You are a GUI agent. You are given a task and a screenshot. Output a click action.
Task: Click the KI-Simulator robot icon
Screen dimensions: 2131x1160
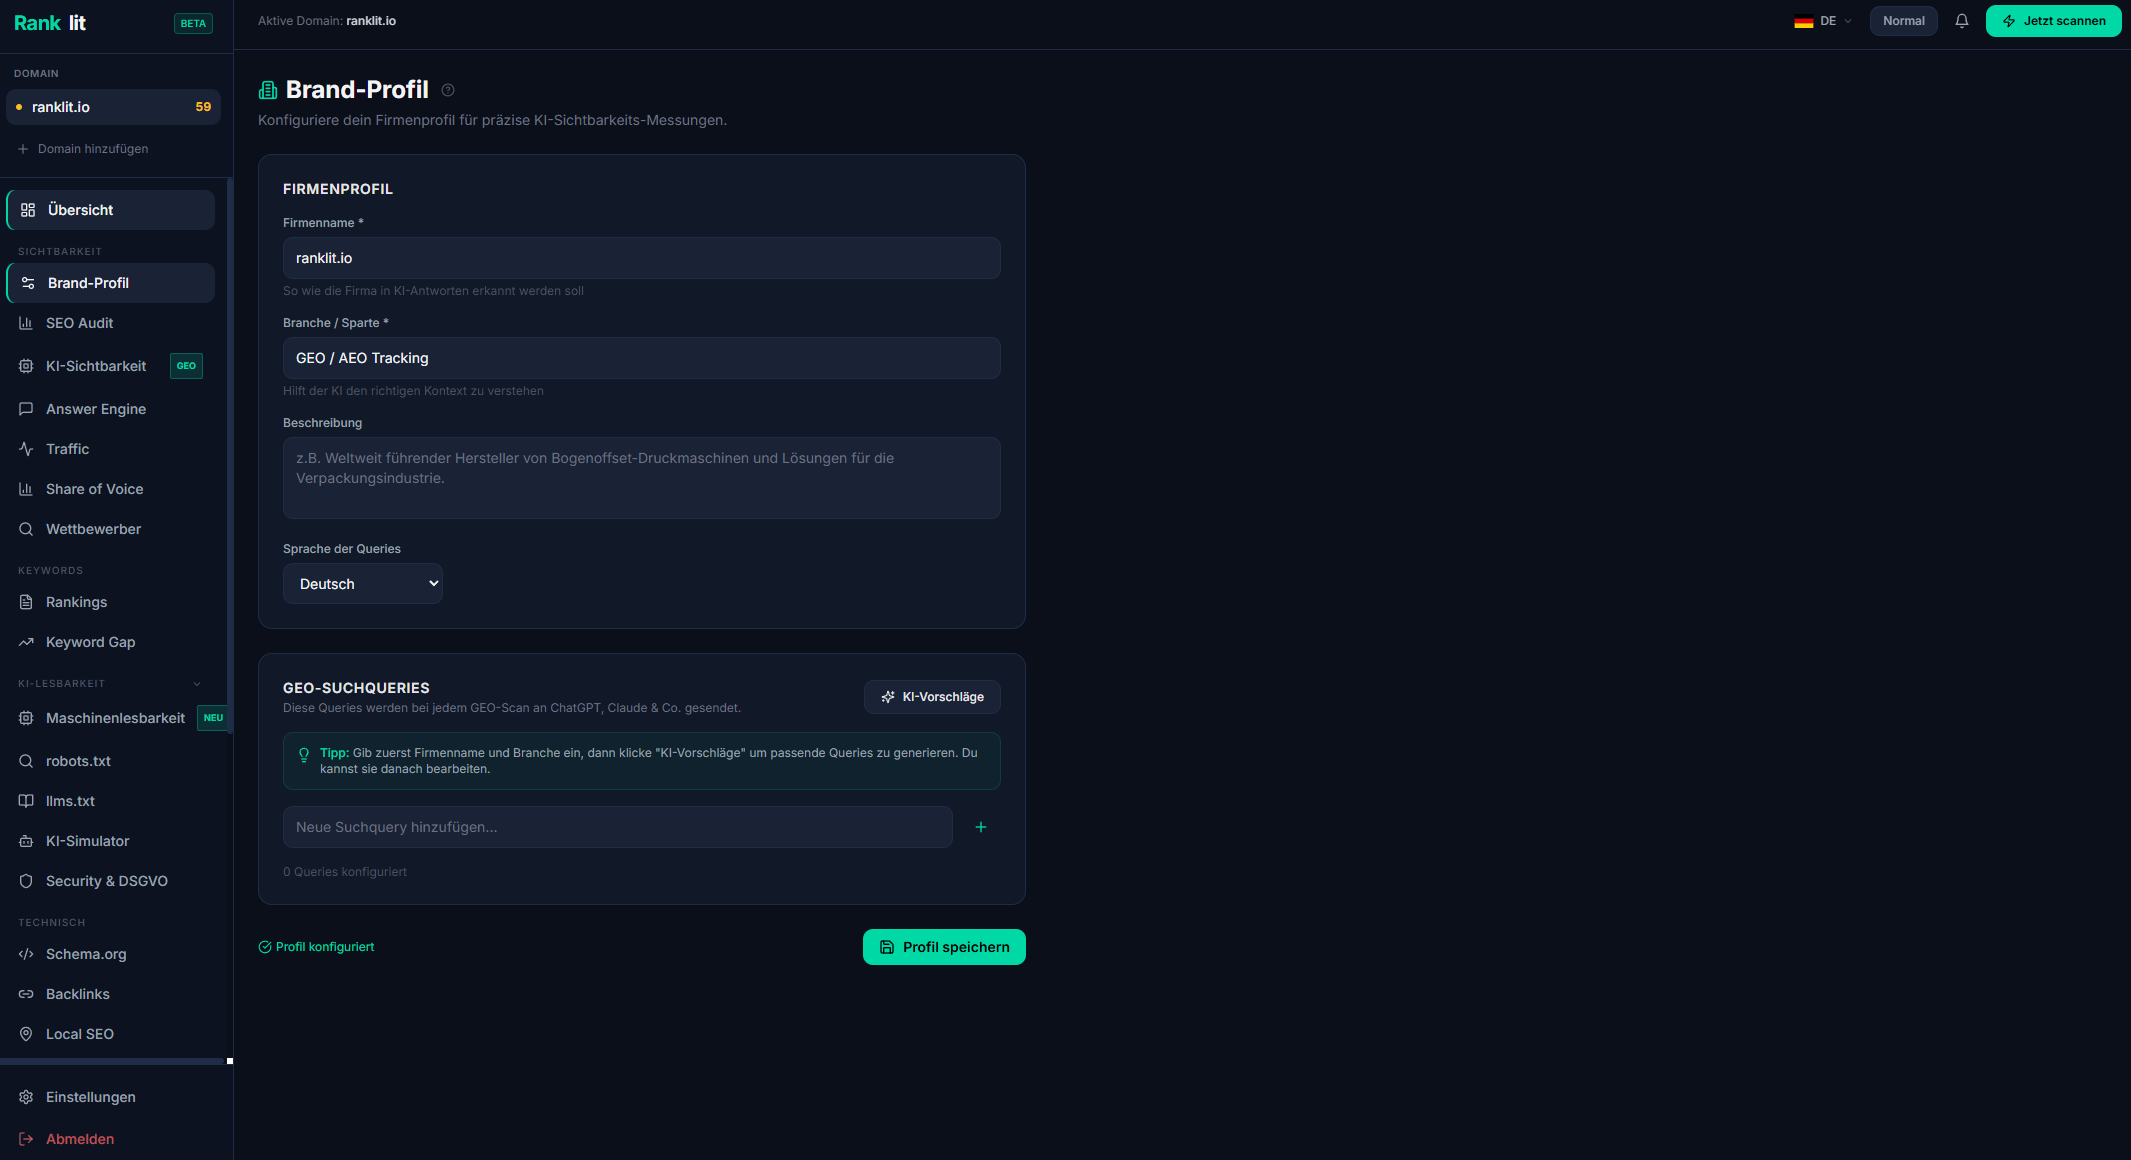tap(26, 841)
